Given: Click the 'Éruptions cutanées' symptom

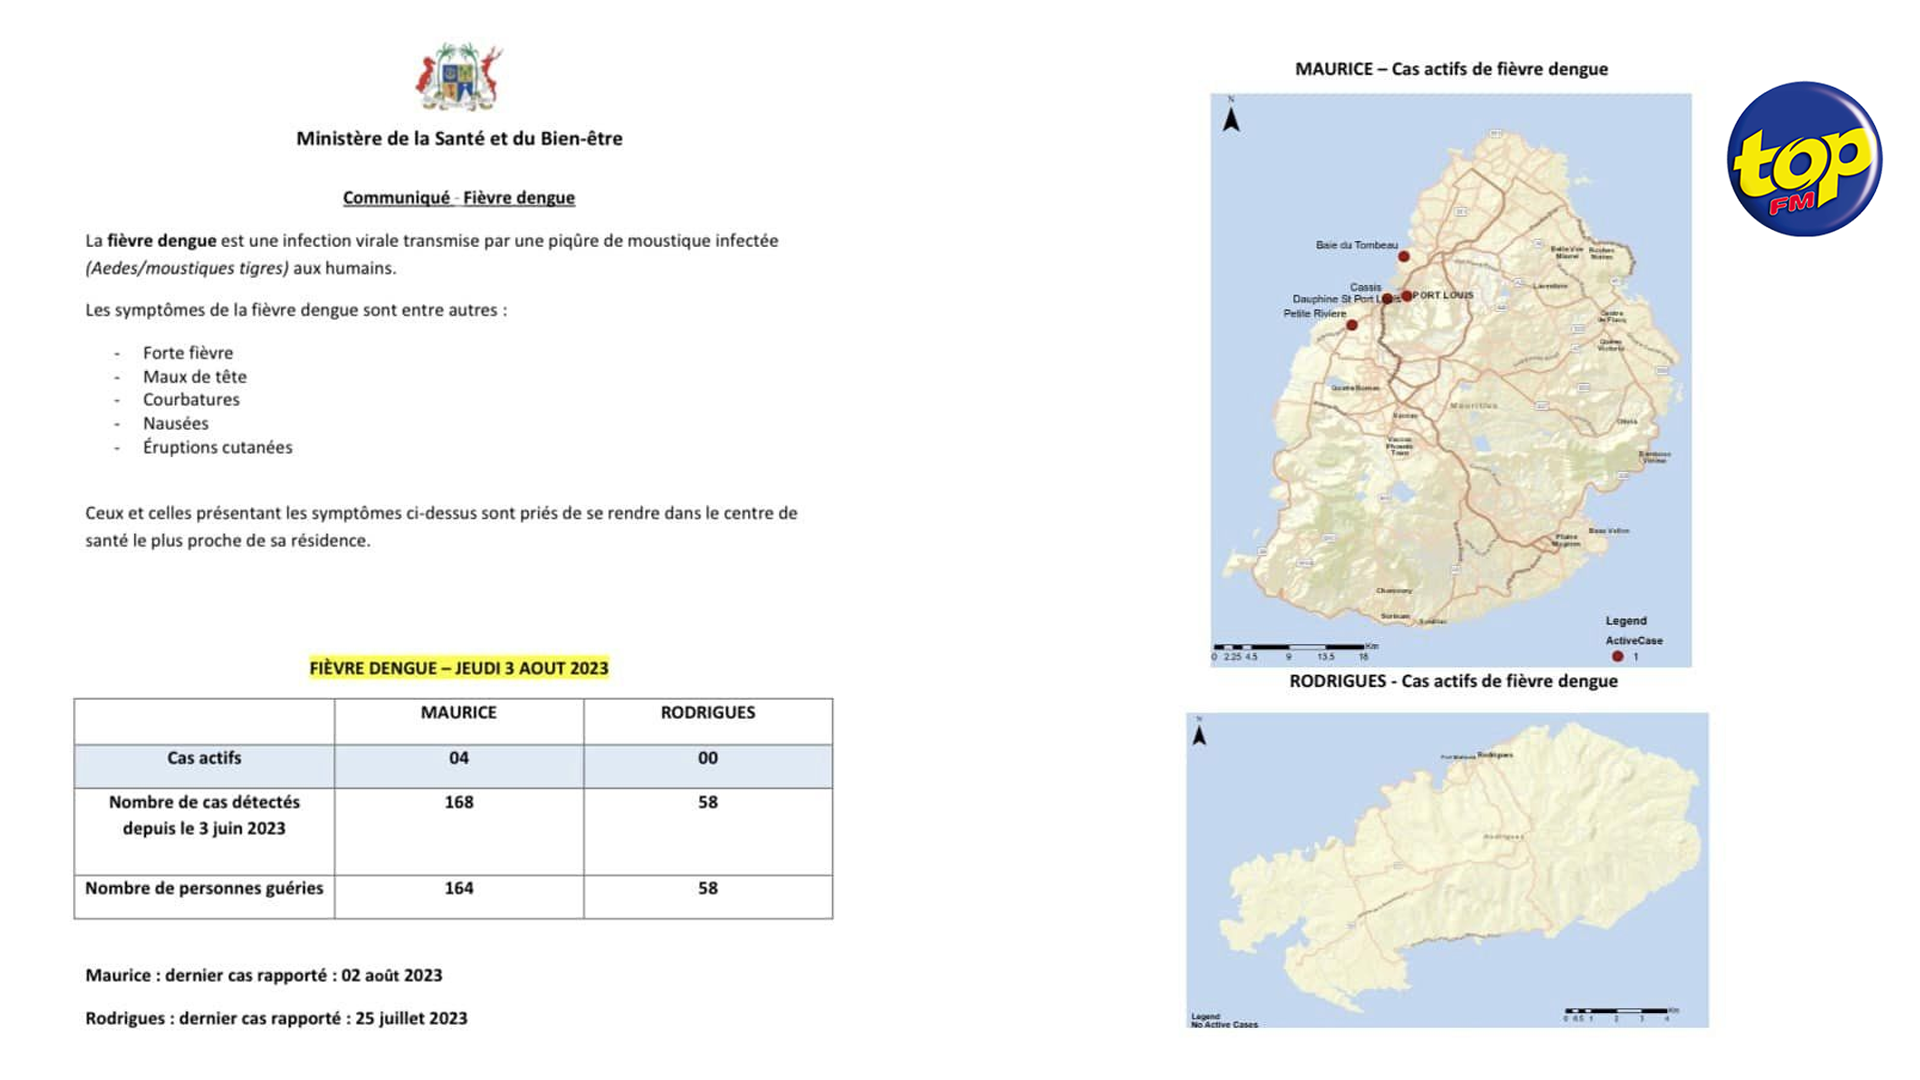Looking at the screenshot, I should 218,448.
